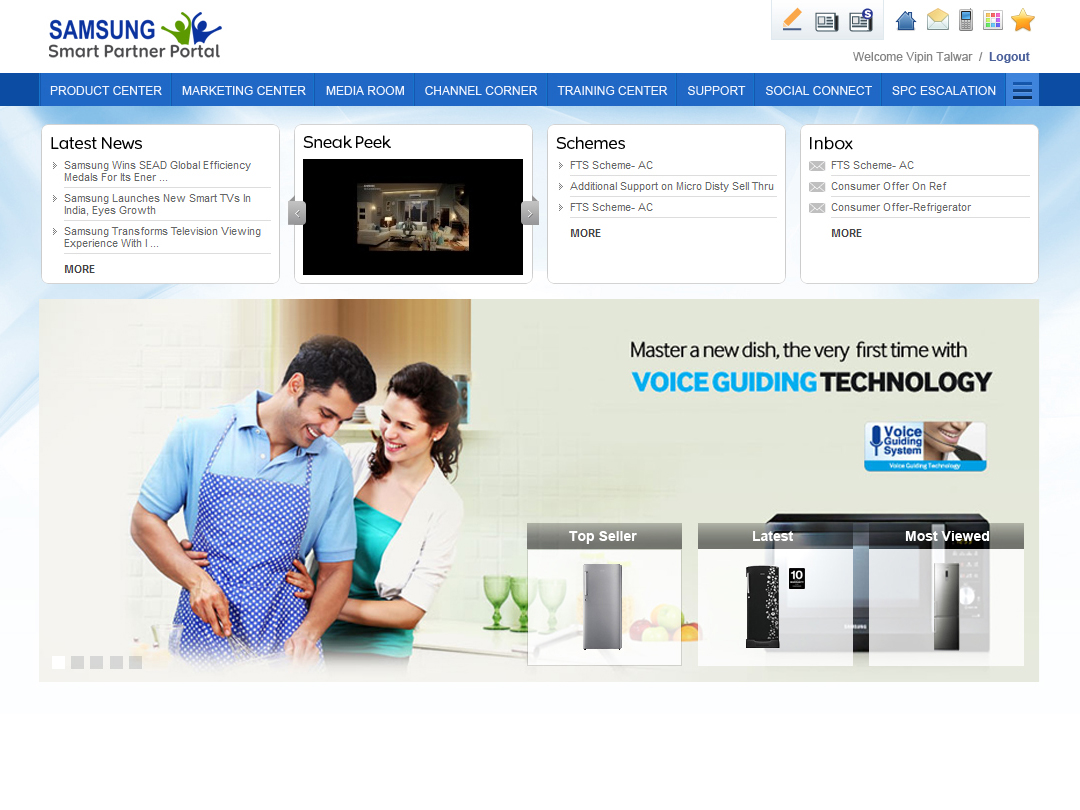Open Additional Support on Micro Disty scheme
Viewport: 1080px width, 810px height.
[x=672, y=187]
